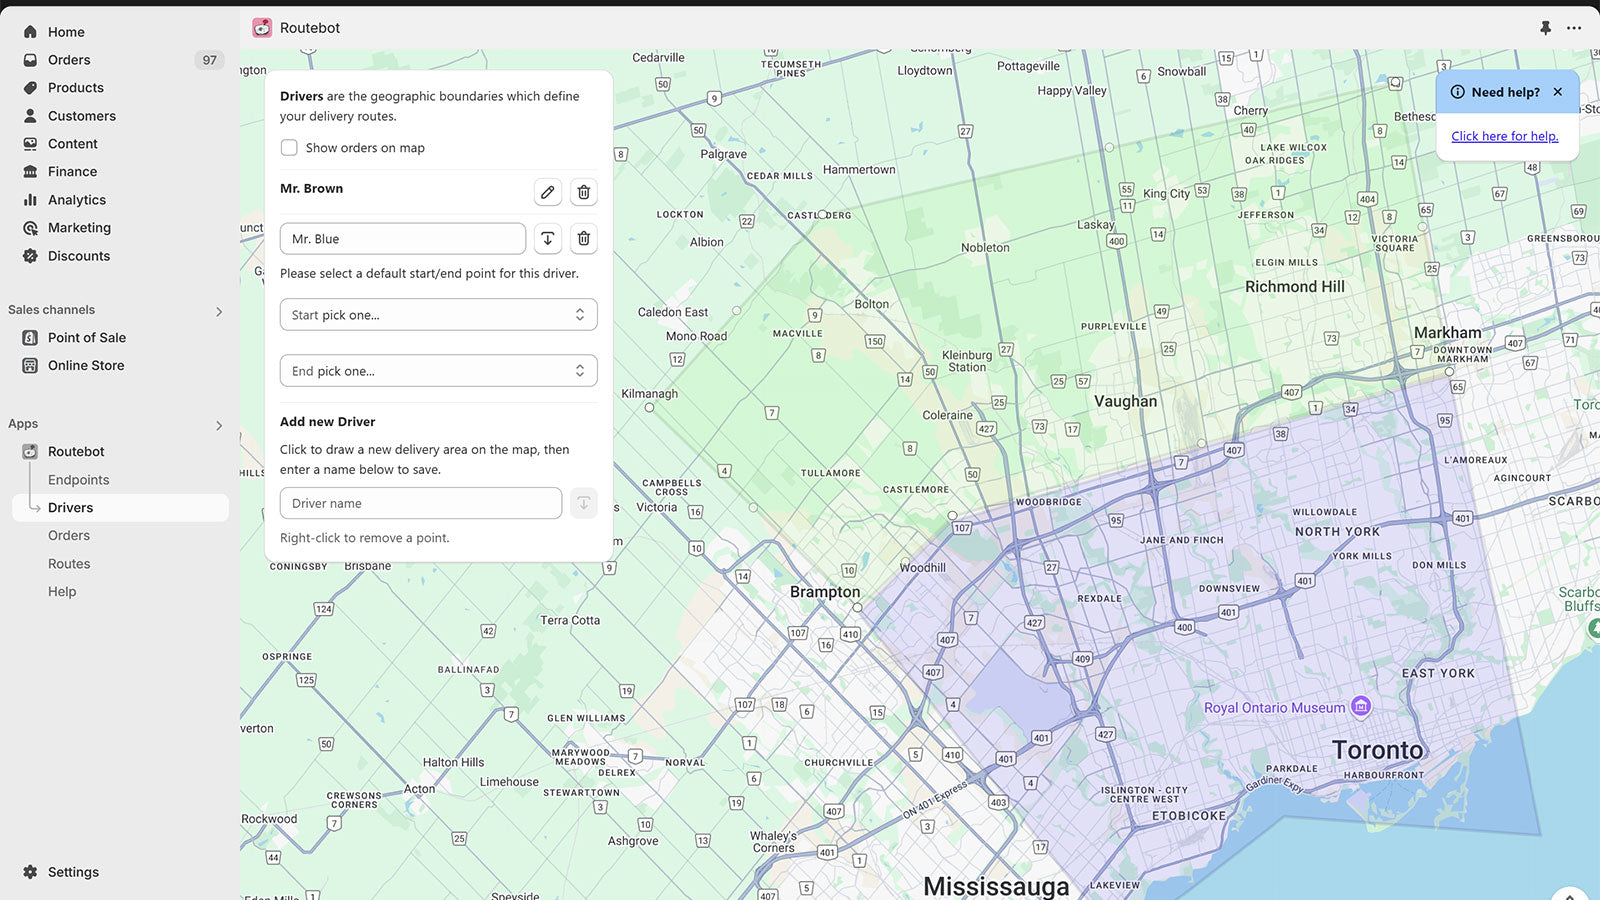Click the Toronto label on map

pos(1377,750)
